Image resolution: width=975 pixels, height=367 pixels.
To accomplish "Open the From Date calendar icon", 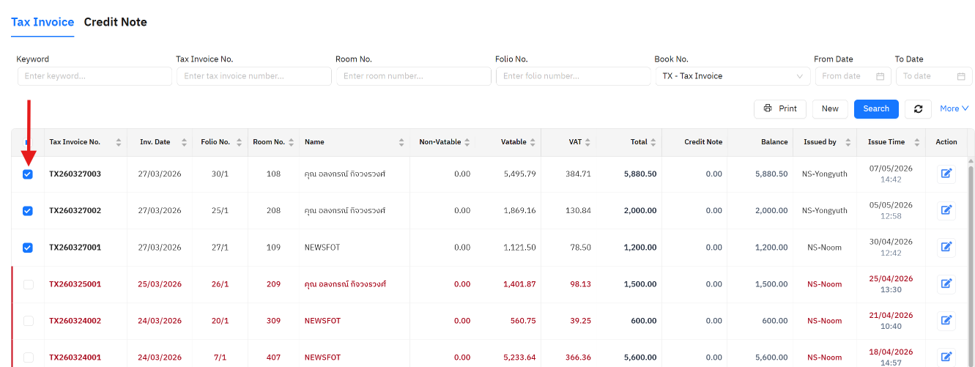I will click(x=880, y=77).
